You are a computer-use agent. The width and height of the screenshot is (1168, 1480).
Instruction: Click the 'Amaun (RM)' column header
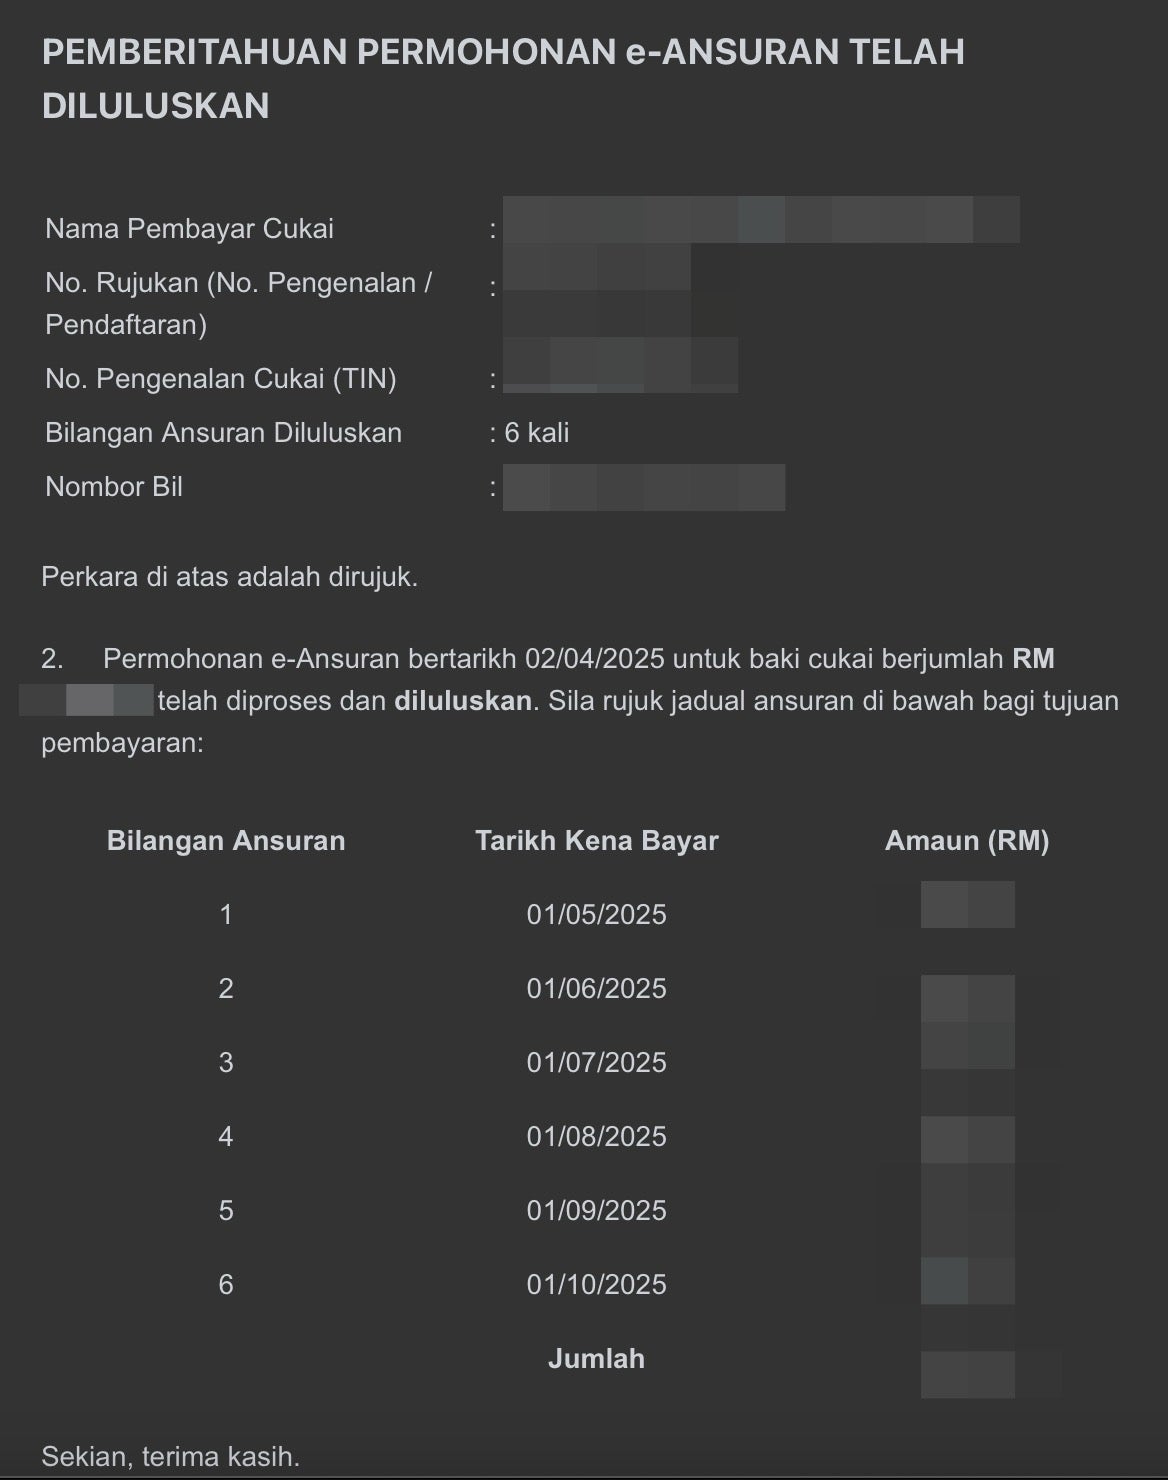(x=967, y=841)
